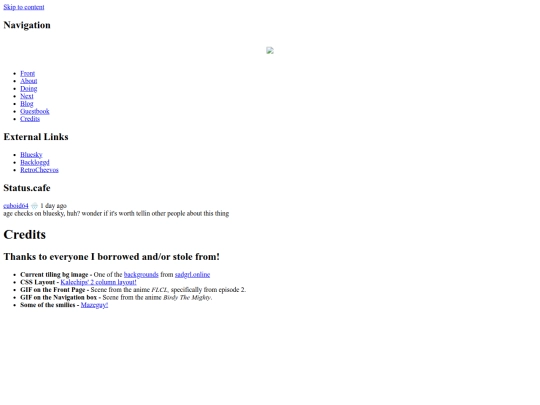
Task: Open the Mazeguy! smilies link
Action: (x=94, y=305)
